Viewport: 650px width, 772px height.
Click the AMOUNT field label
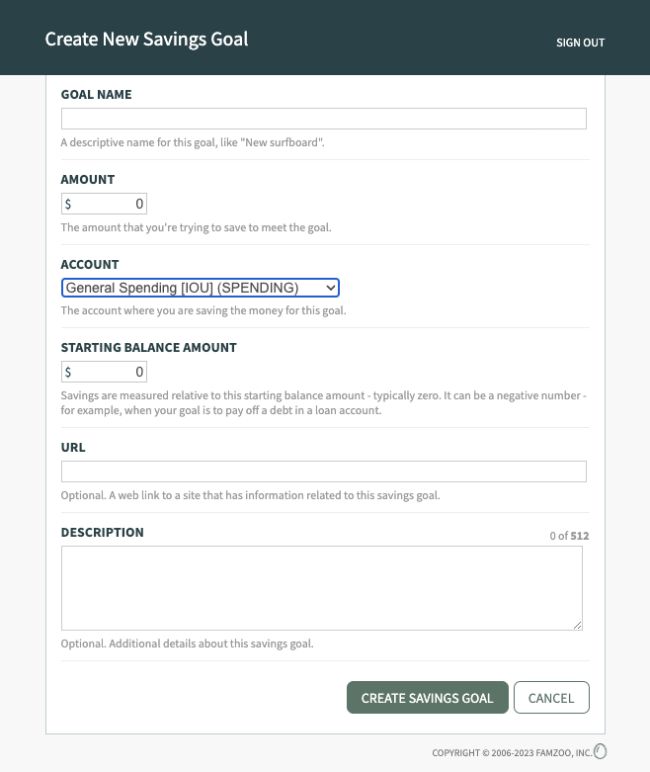[88, 179]
